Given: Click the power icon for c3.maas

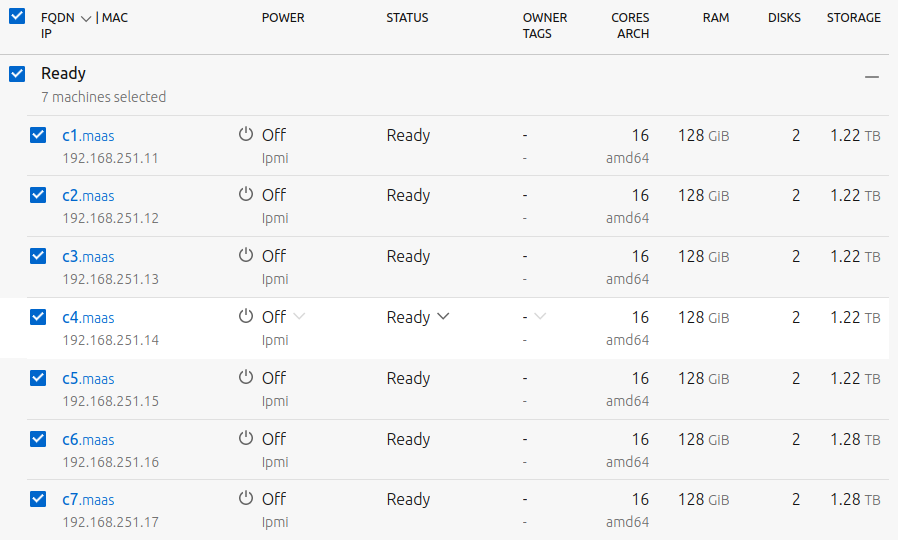Looking at the screenshot, I should 246,256.
